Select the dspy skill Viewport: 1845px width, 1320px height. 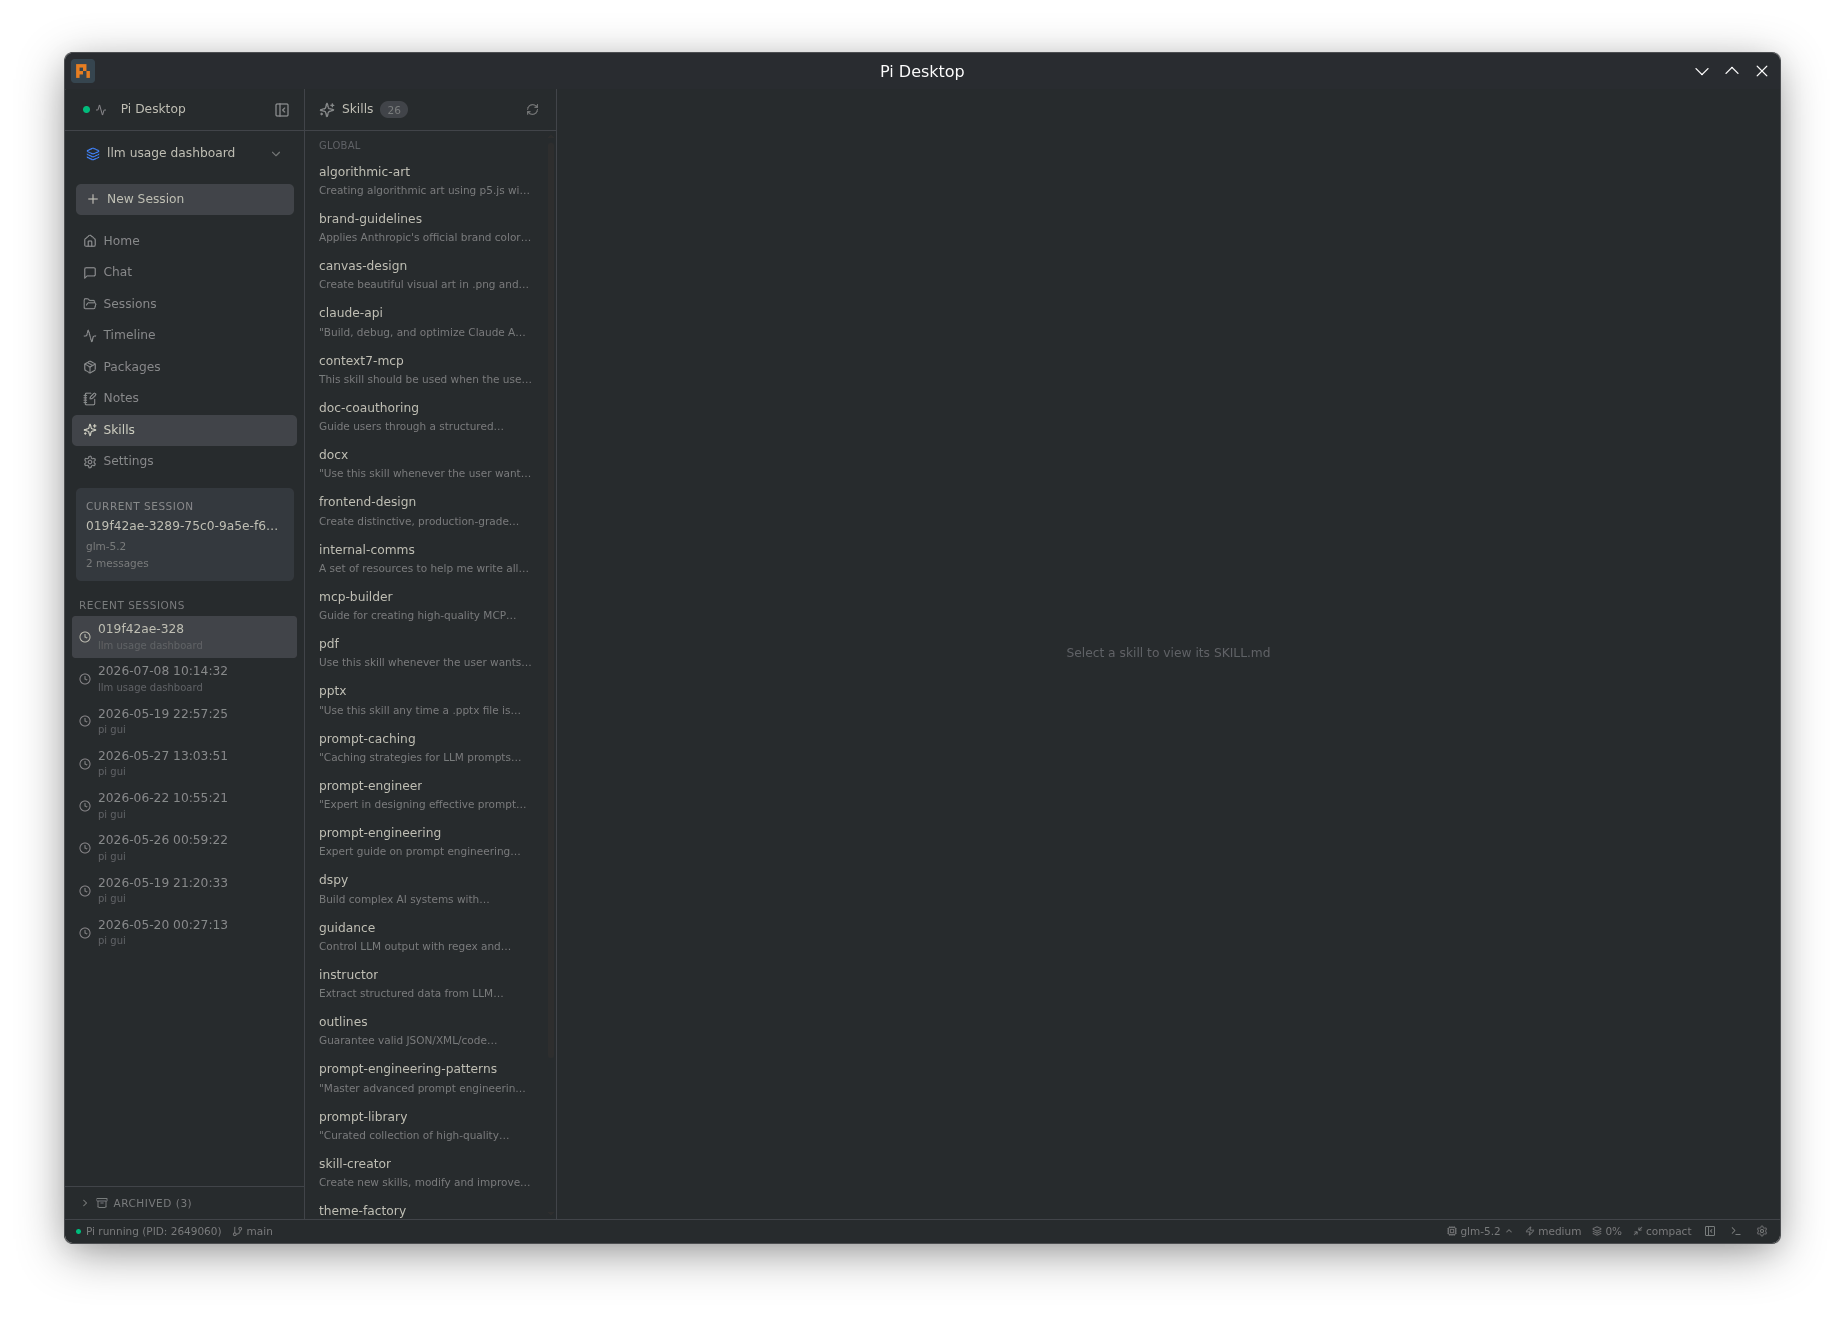pos(427,889)
